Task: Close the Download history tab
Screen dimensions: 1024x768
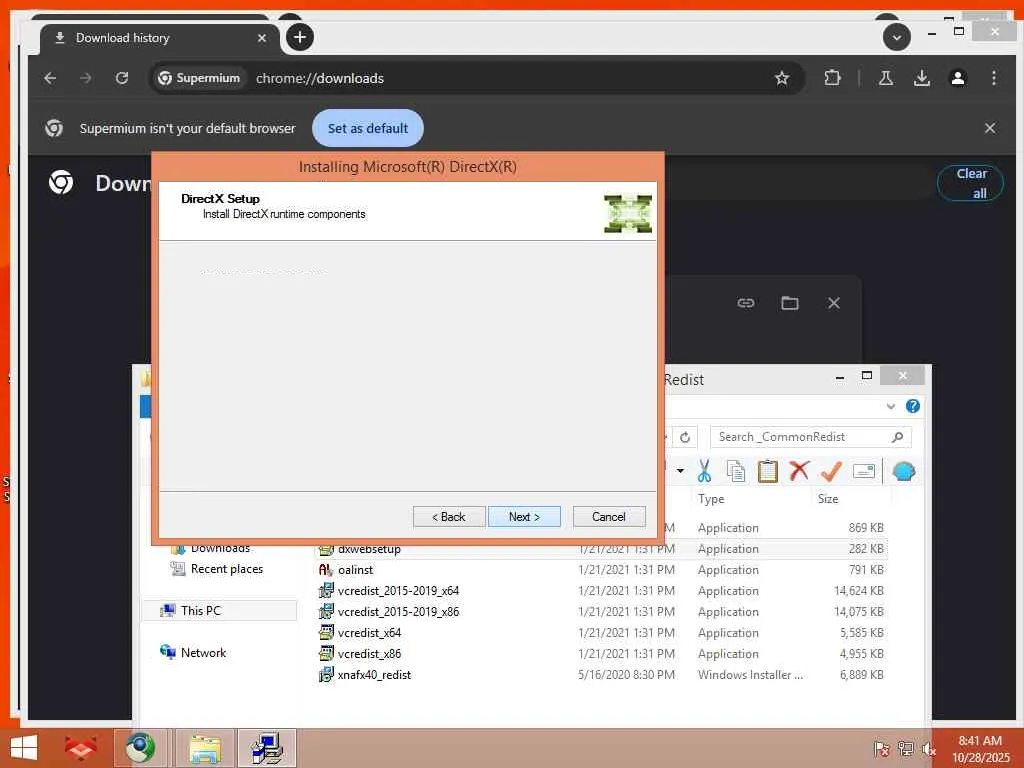Action: point(262,38)
